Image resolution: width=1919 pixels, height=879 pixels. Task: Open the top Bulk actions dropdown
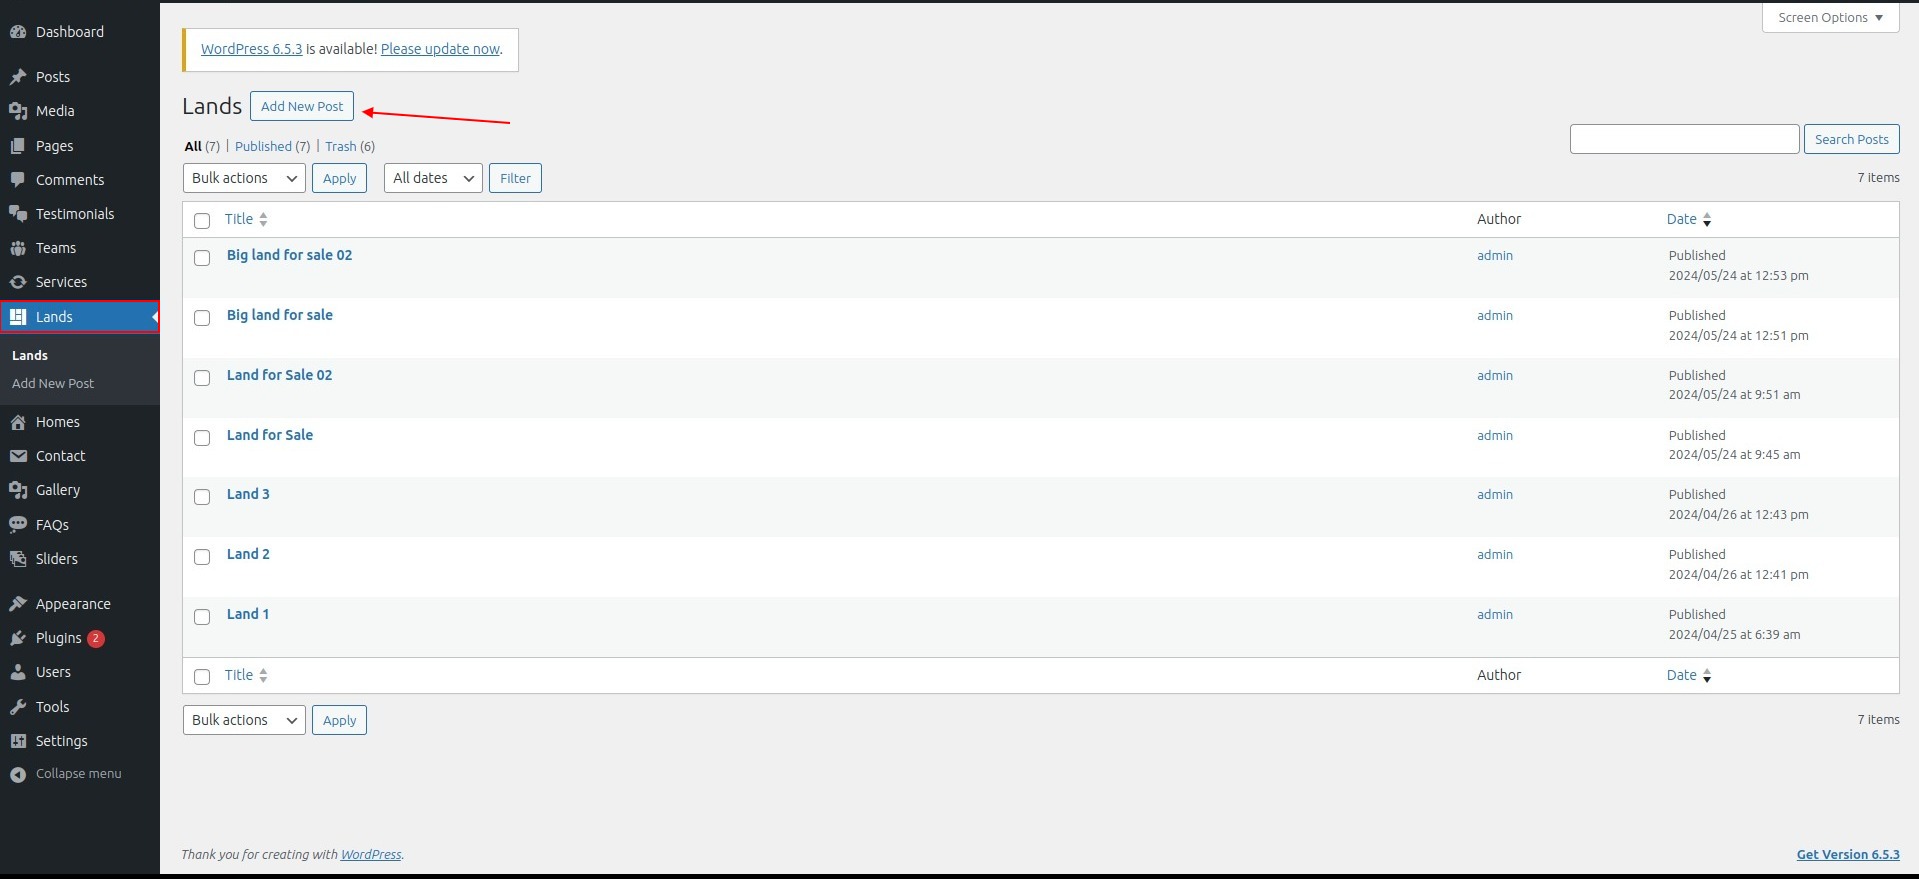pos(244,178)
